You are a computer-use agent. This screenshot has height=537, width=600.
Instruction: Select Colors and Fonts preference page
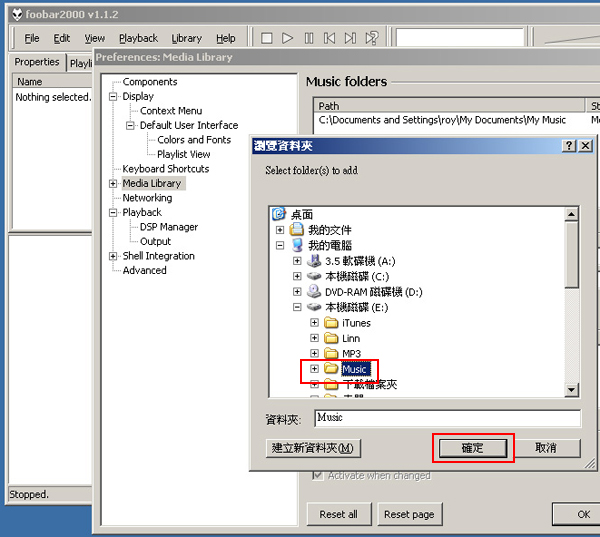(x=194, y=140)
